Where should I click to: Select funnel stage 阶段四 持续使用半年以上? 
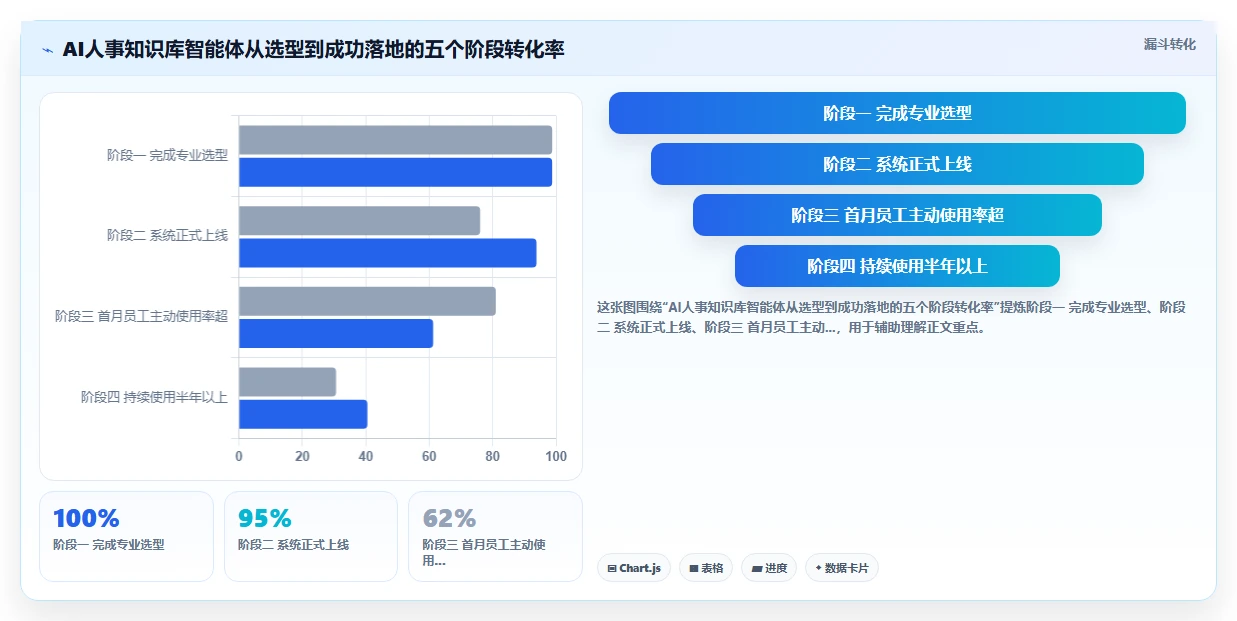[897, 266]
